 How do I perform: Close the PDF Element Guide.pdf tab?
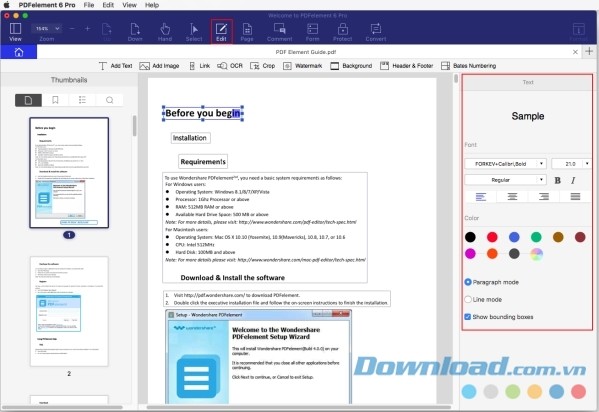tap(575, 52)
